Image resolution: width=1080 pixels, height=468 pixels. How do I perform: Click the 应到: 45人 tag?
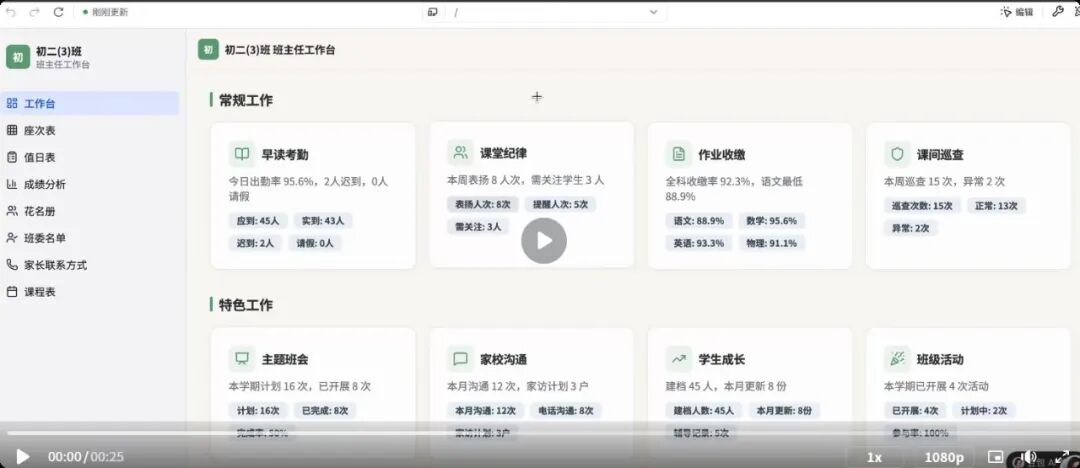[258, 221]
